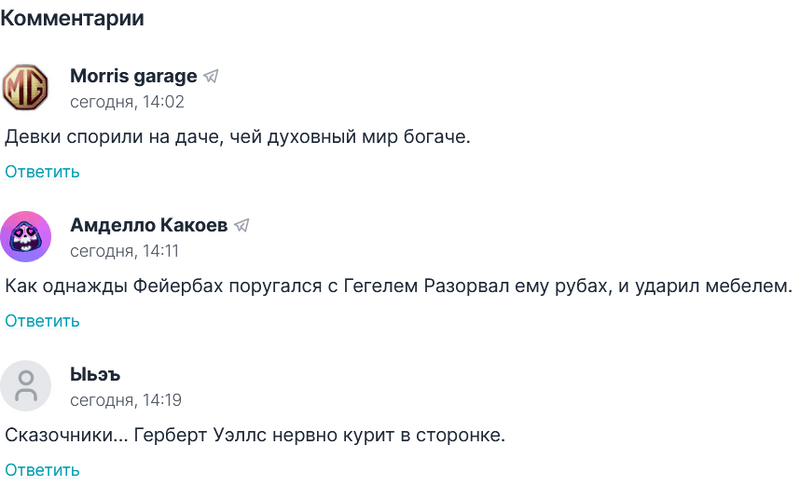Click the MG logo avatar
The width and height of the screenshot is (800, 490).
pyautogui.click(x=26, y=86)
